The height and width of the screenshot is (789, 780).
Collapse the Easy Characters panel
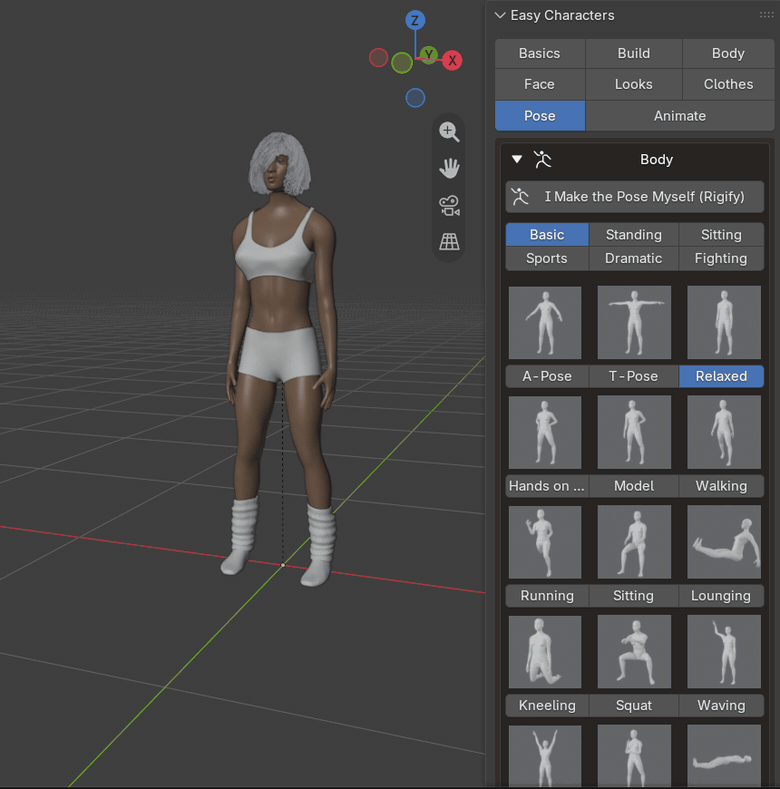(x=500, y=15)
